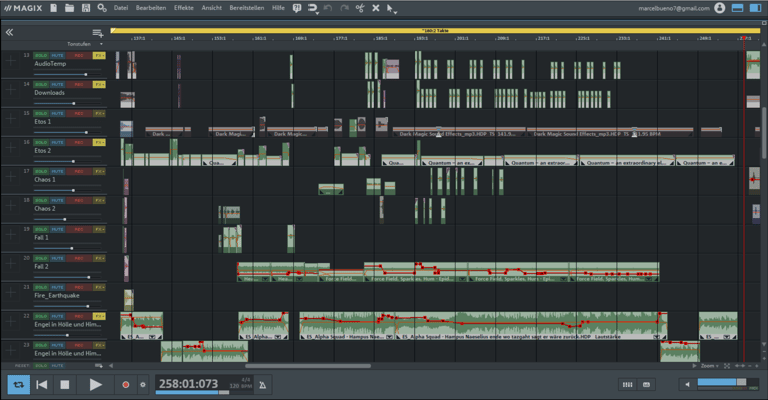
Task: Select the Fall 2 track name
Action: (41, 266)
